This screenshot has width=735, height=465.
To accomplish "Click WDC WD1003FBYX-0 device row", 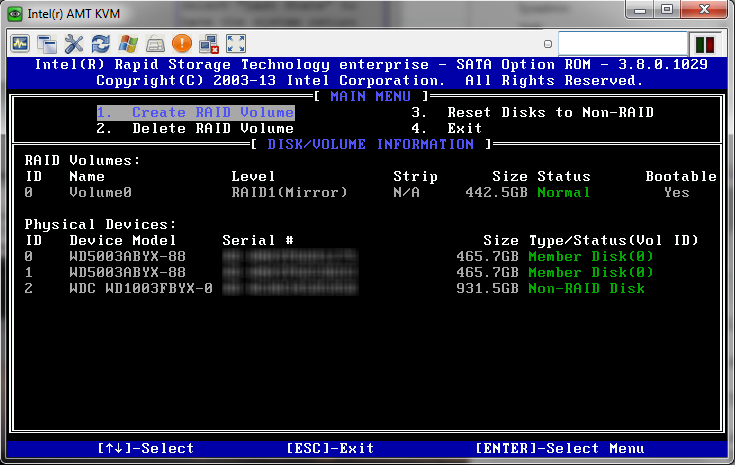I will [334, 289].
